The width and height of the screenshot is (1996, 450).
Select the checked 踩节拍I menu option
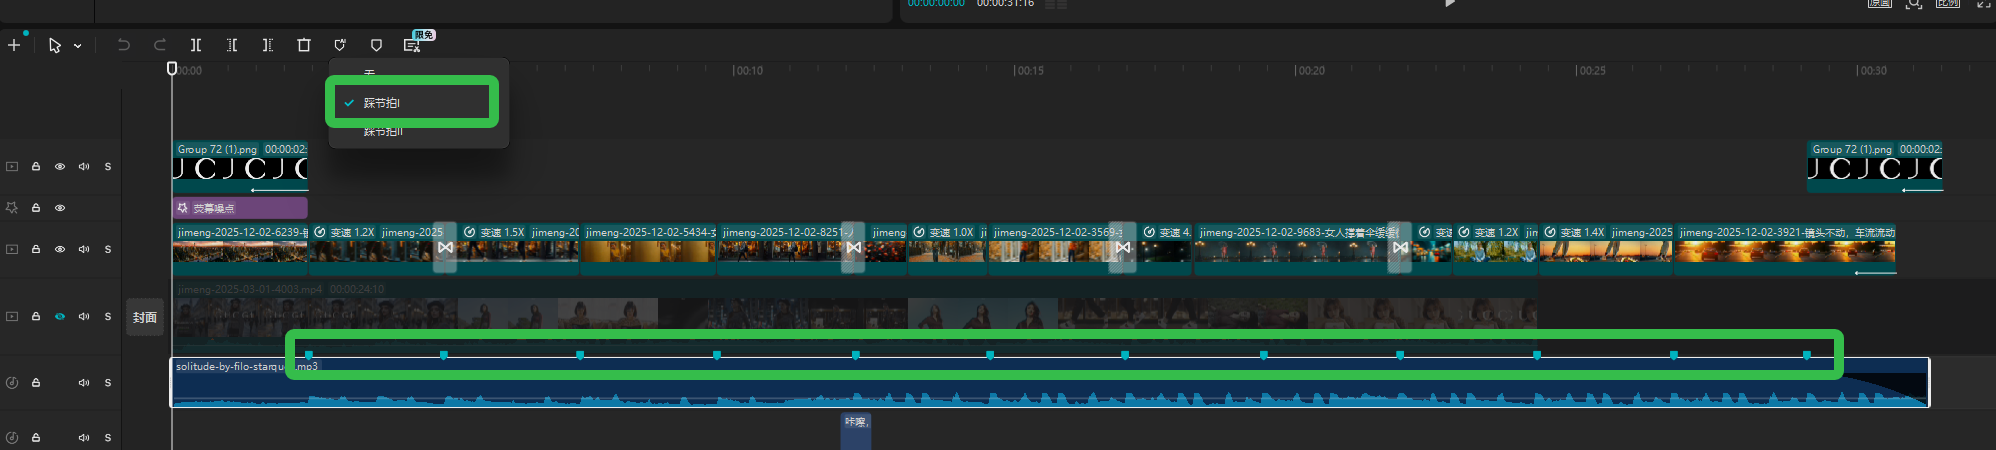pyautogui.click(x=382, y=103)
